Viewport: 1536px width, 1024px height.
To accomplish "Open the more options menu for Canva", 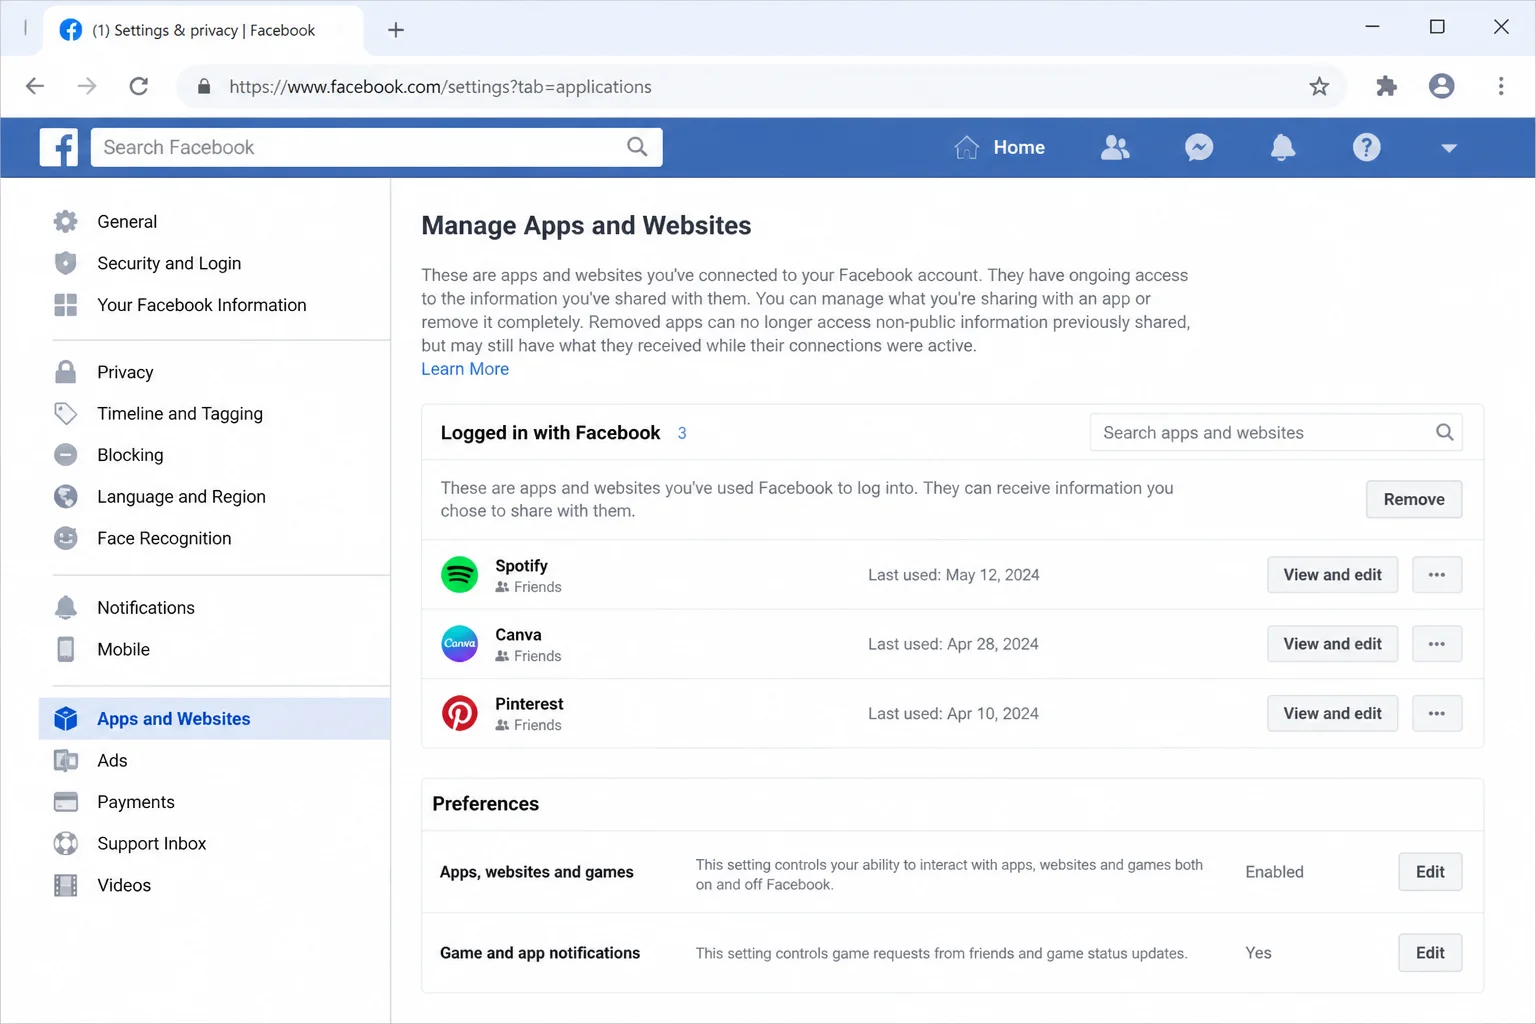I will point(1437,644).
